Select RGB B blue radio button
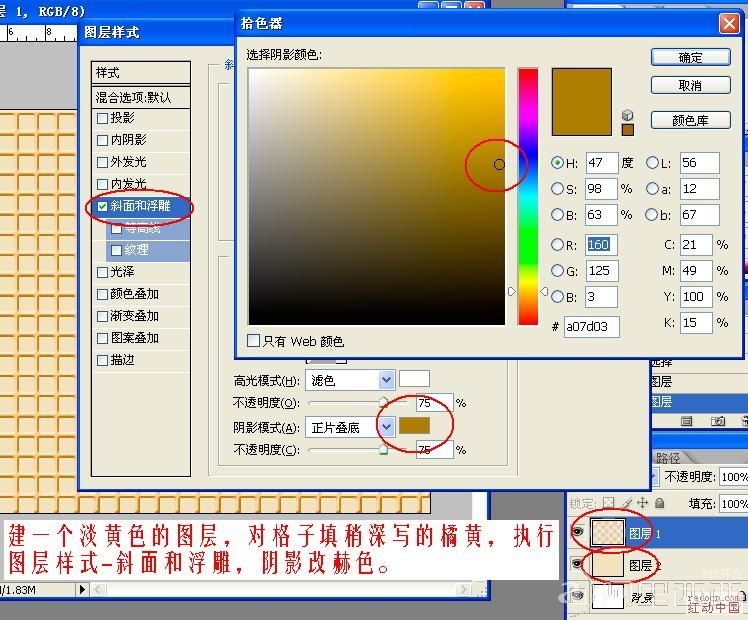Viewport: 748px width, 620px height. 557,297
